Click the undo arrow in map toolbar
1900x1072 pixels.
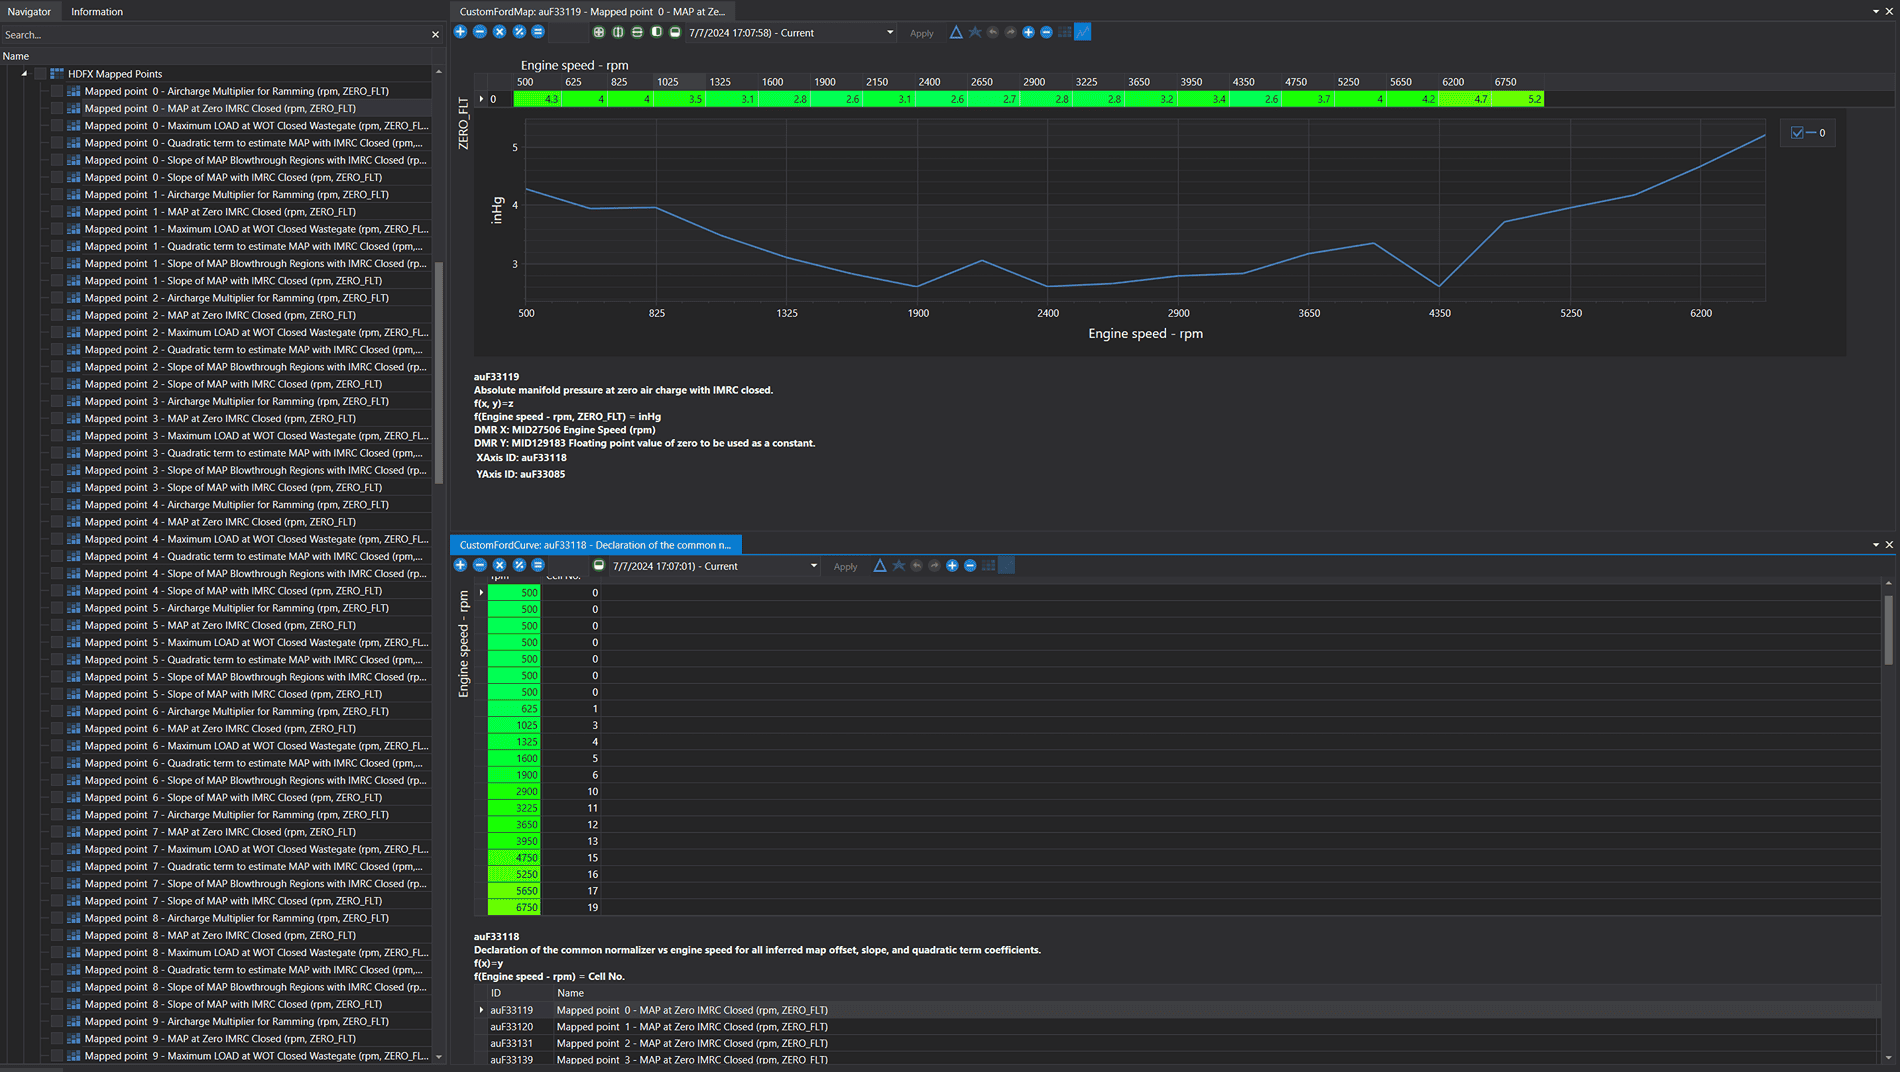(x=993, y=32)
